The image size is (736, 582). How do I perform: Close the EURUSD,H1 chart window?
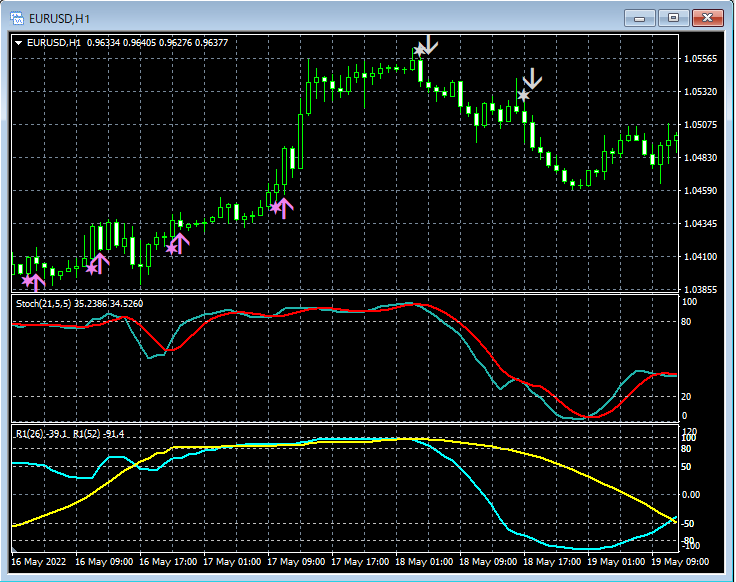click(708, 18)
